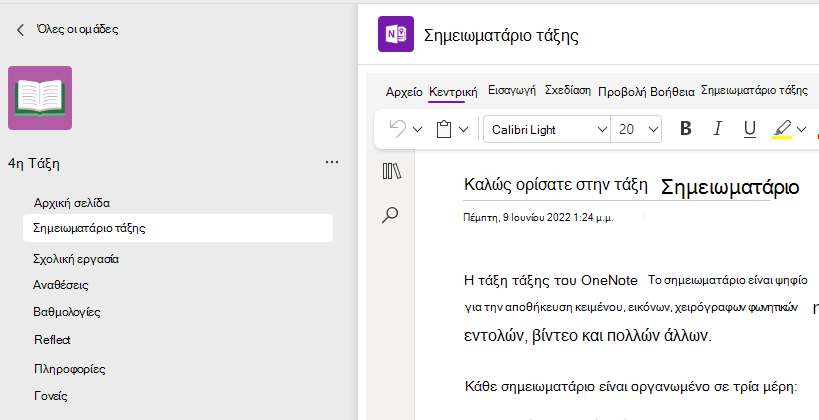Click text εντολών, βίντεο και πολλών άλλων
The height and width of the screenshot is (420, 819).
(x=588, y=335)
